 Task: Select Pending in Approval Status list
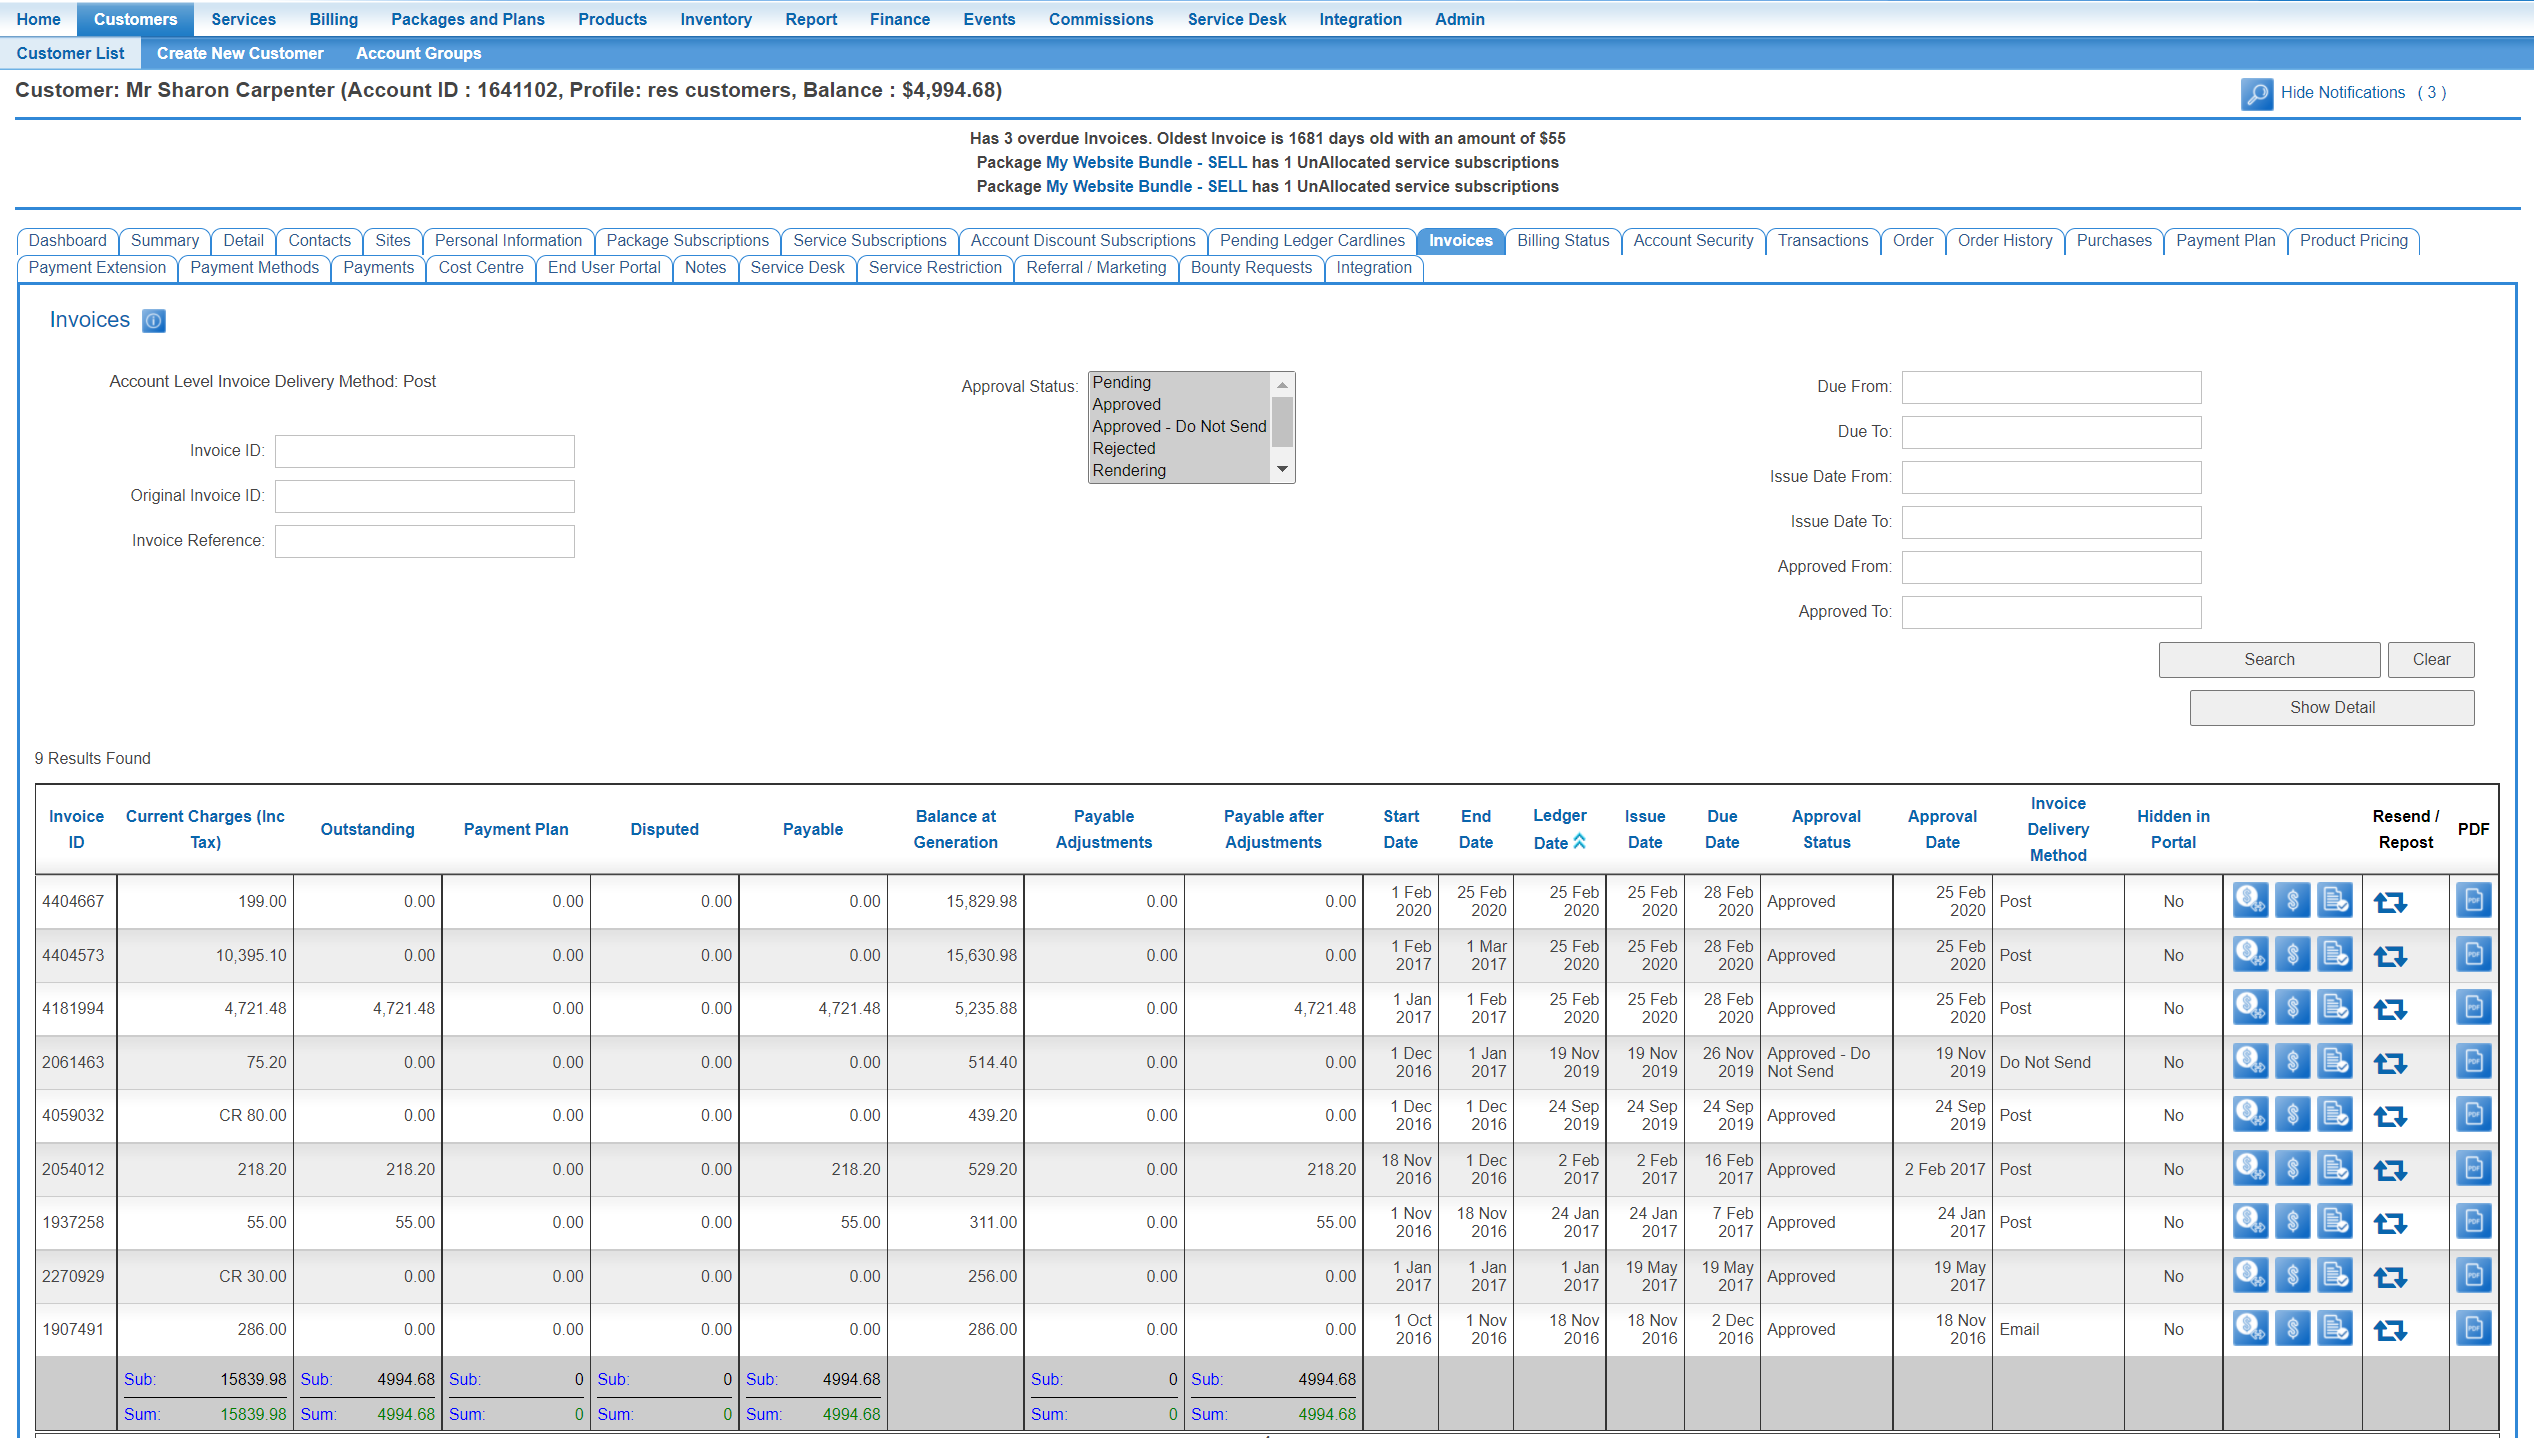point(1122,382)
